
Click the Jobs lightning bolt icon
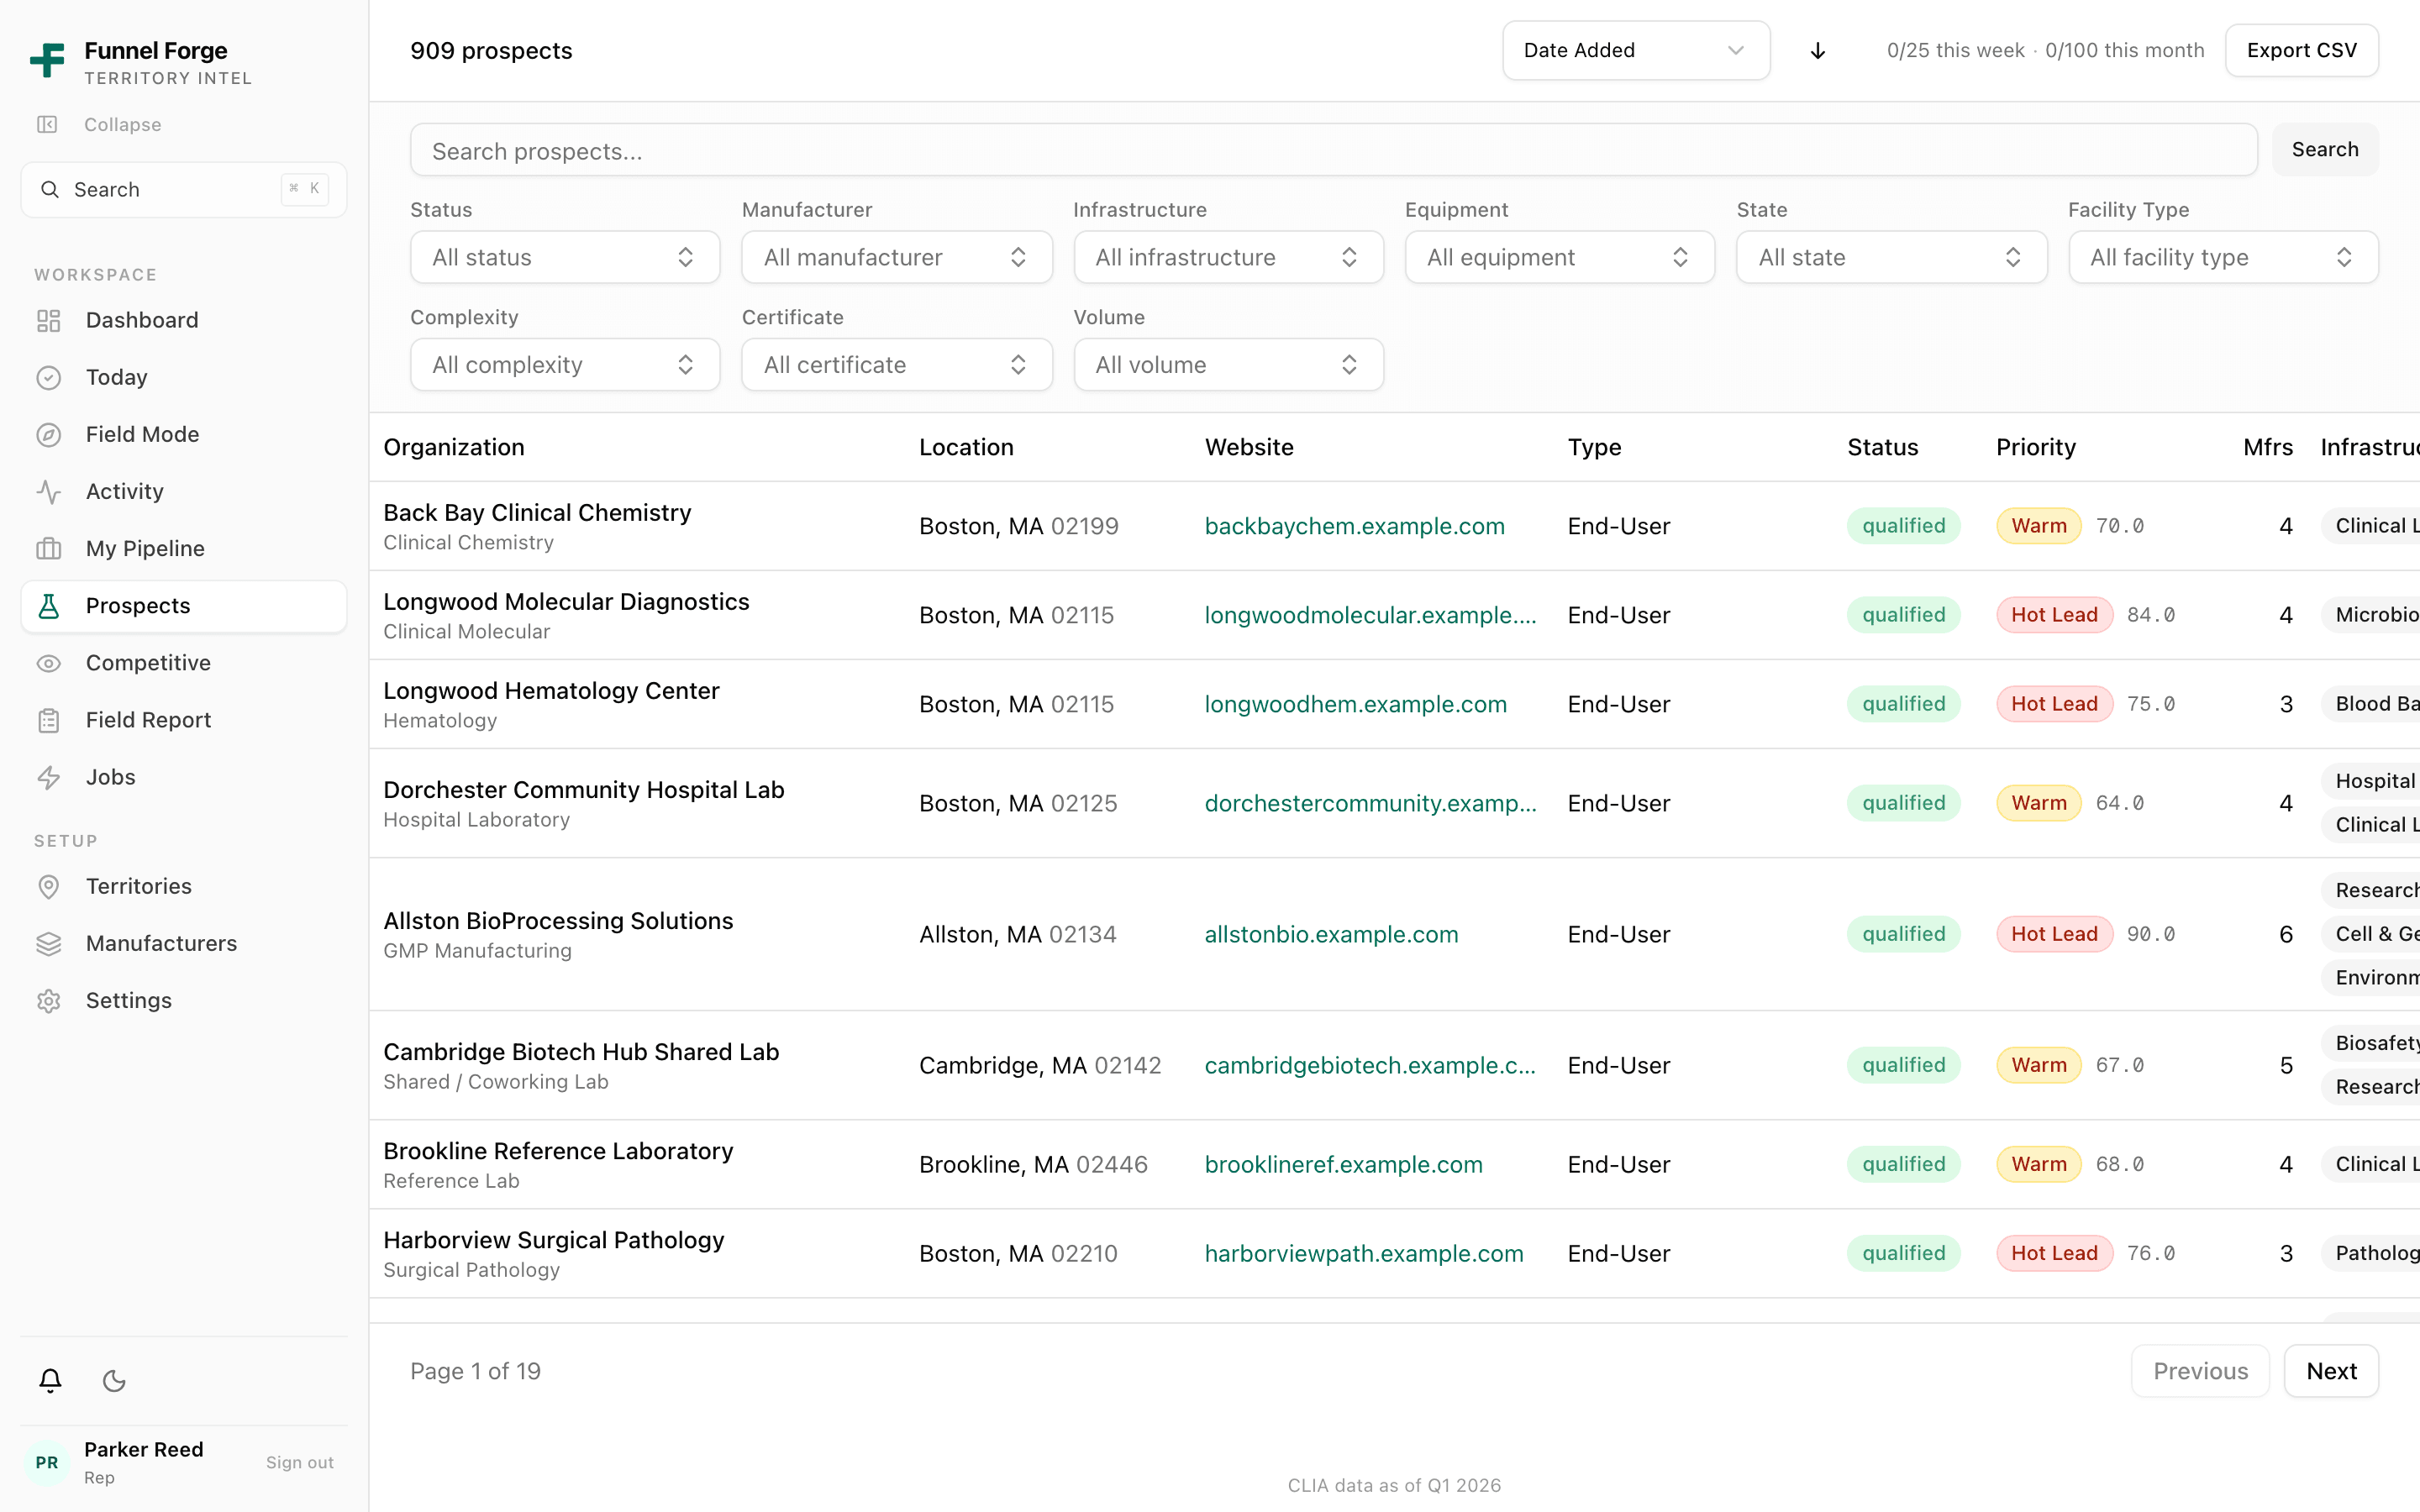(49, 777)
